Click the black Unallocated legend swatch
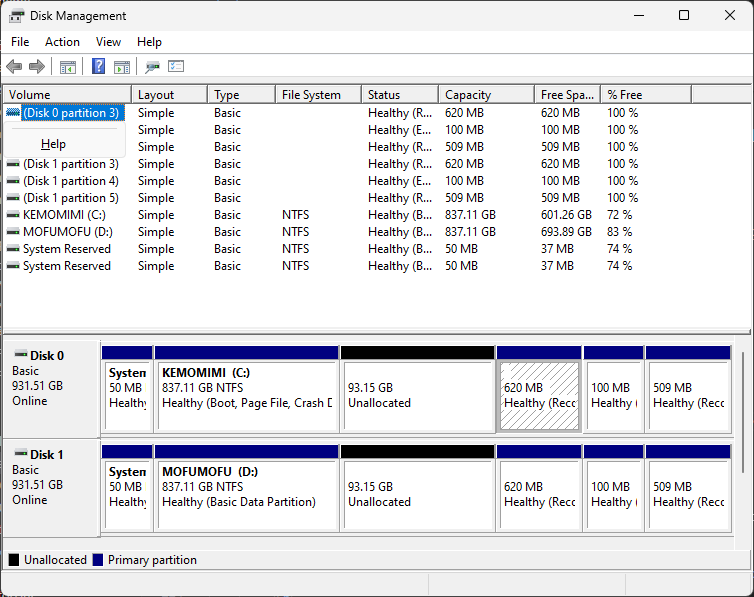Viewport: 754px width, 597px height. [x=14, y=560]
